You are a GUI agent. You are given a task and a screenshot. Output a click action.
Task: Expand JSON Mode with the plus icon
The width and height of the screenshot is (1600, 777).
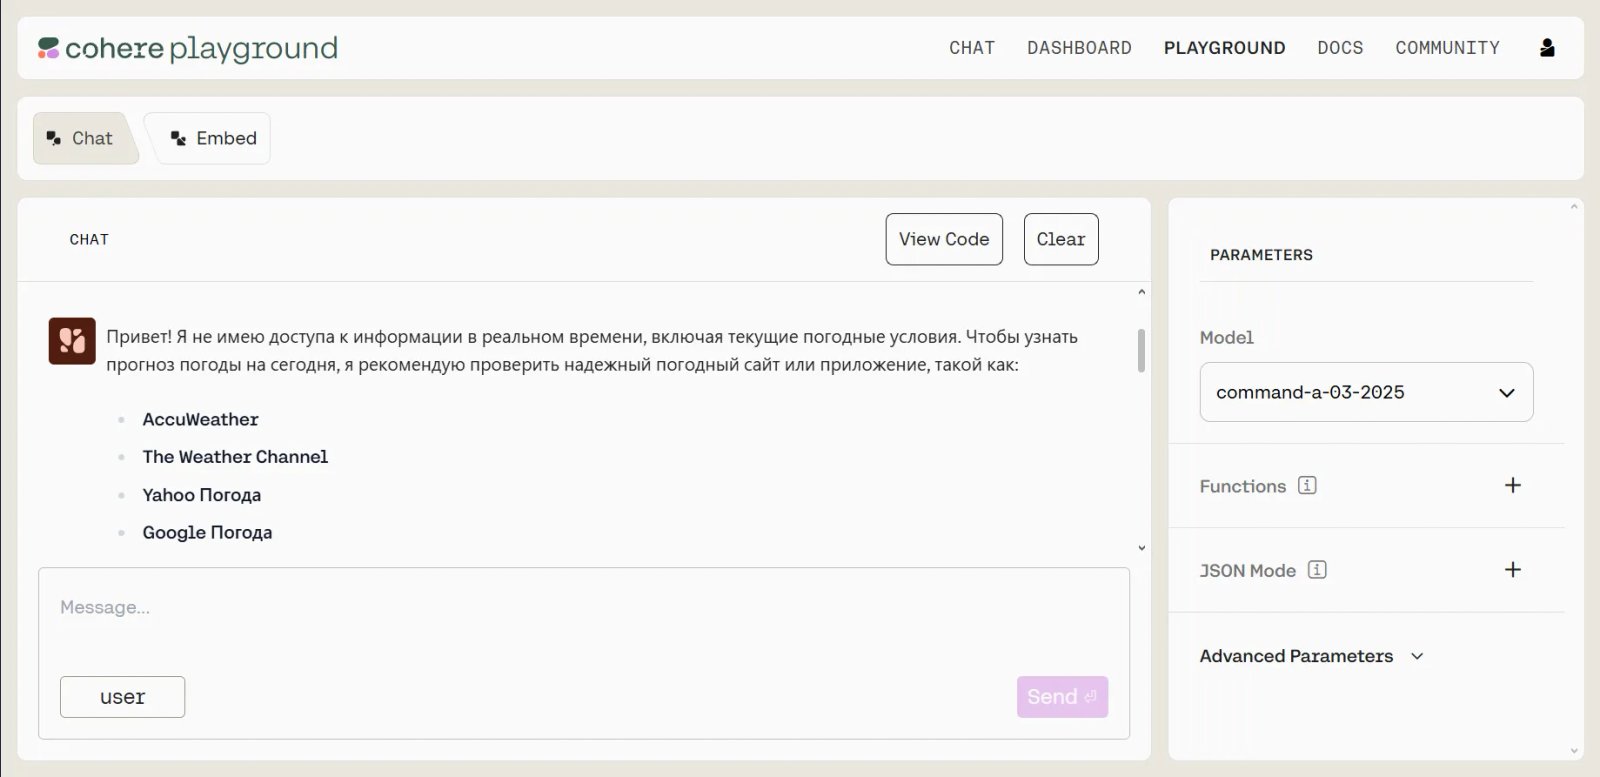click(x=1513, y=570)
